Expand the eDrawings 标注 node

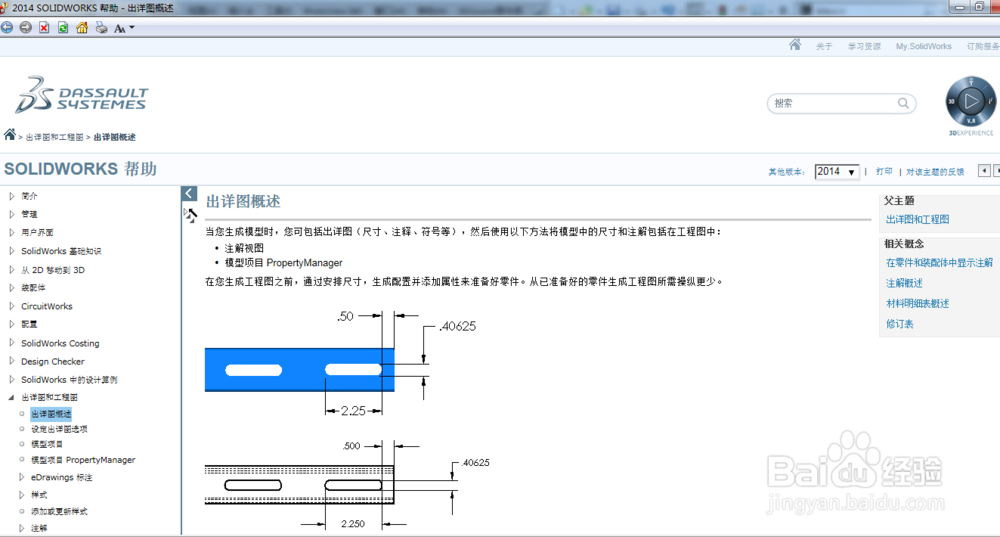(x=22, y=477)
